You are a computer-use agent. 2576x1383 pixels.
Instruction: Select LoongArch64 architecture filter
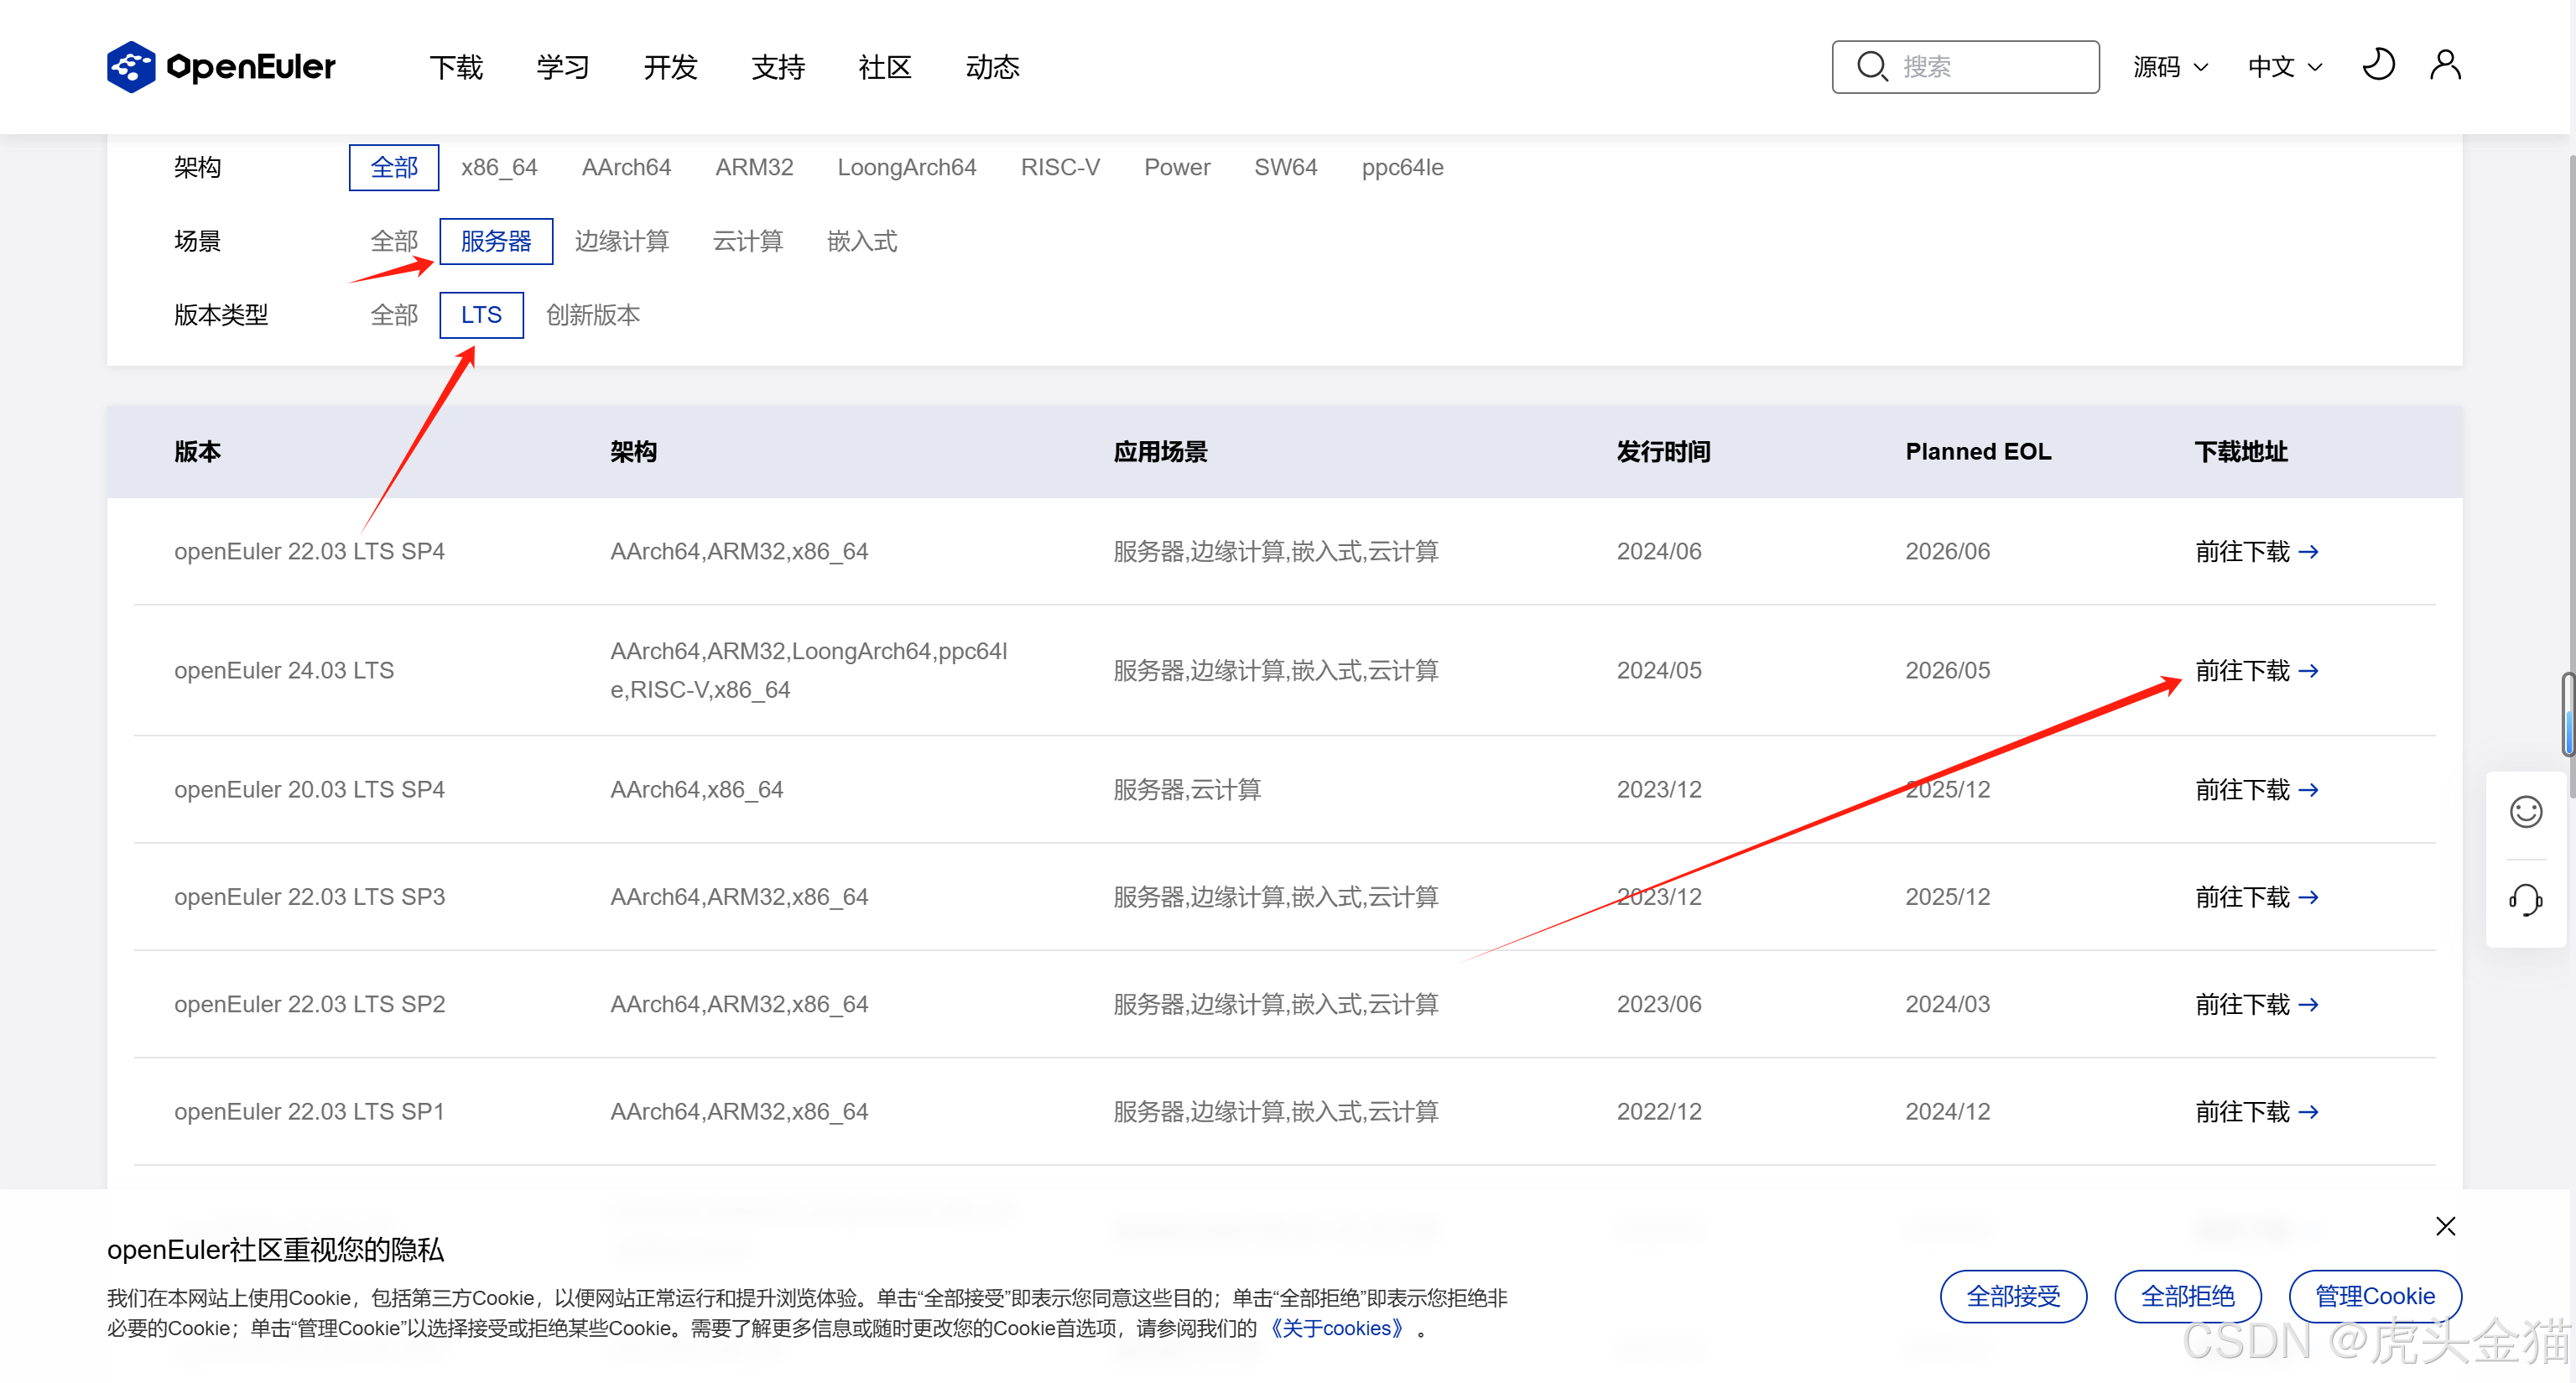906,167
